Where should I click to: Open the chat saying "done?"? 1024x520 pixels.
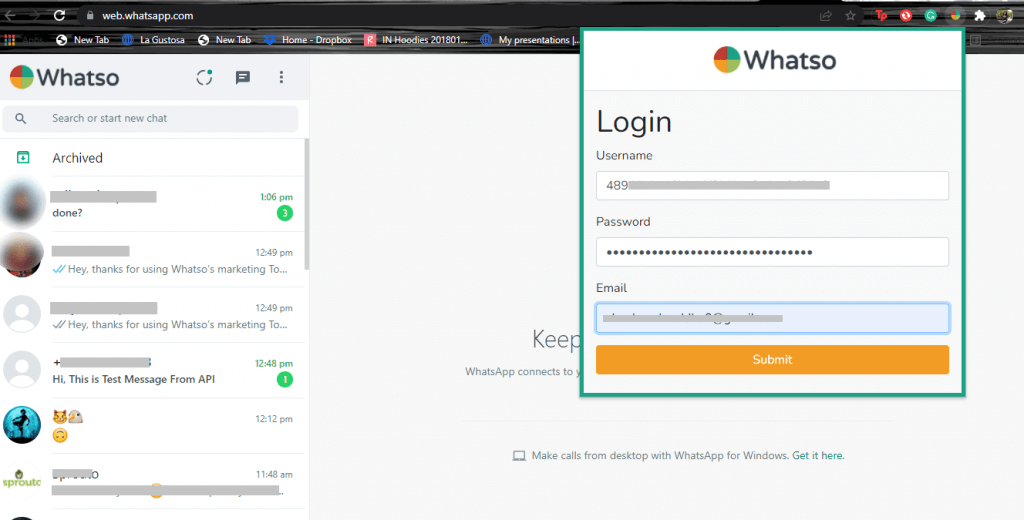(x=153, y=204)
